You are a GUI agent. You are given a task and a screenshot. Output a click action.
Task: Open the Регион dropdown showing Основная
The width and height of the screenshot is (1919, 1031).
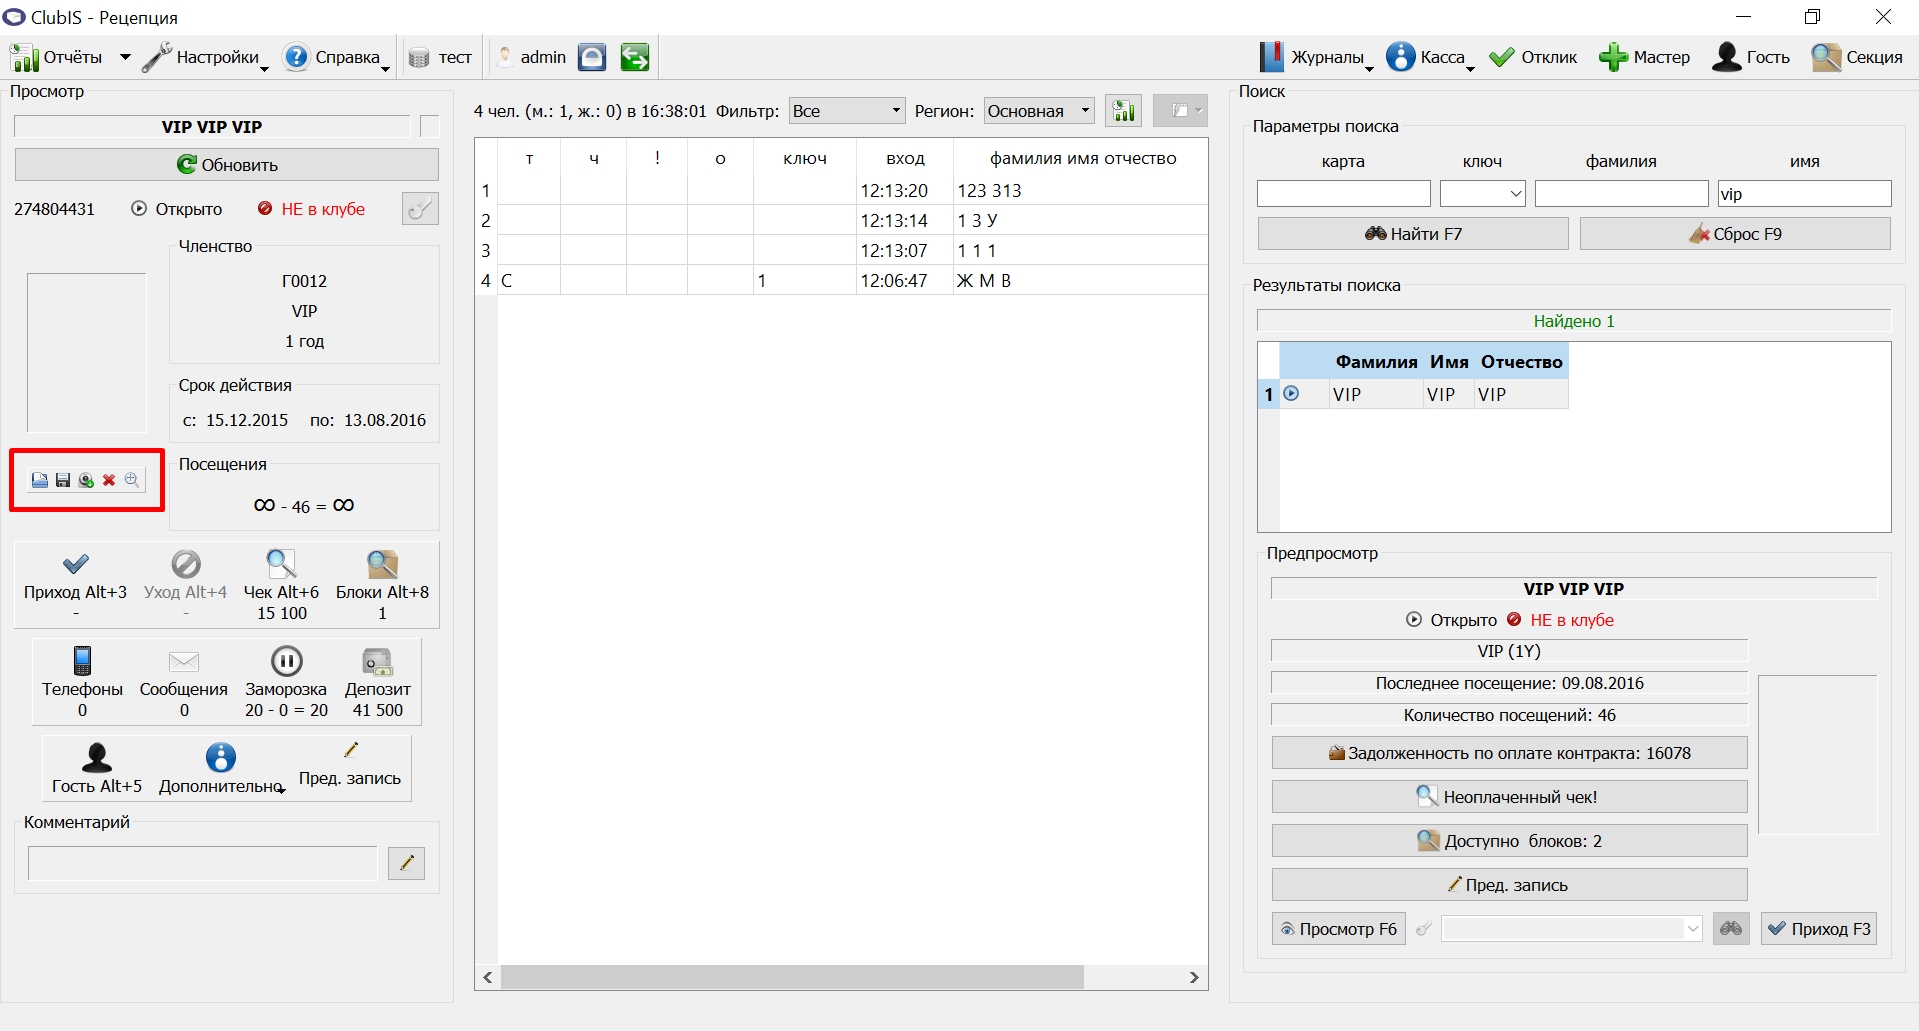[x=1039, y=111]
